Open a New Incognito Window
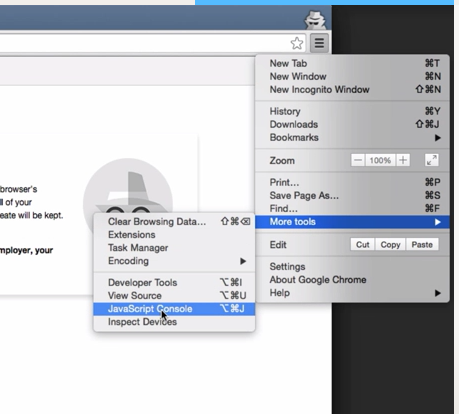 pos(352,89)
